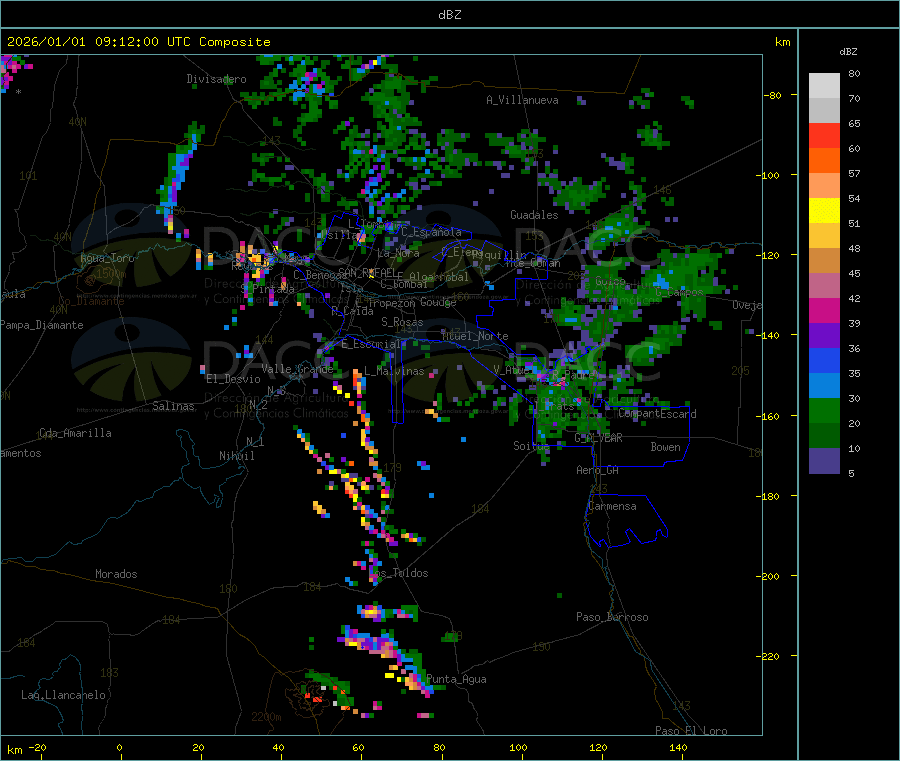Image resolution: width=900 pixels, height=761 pixels.
Task: Click the 140 km horizontal axis label
Action: pyautogui.click(x=678, y=747)
